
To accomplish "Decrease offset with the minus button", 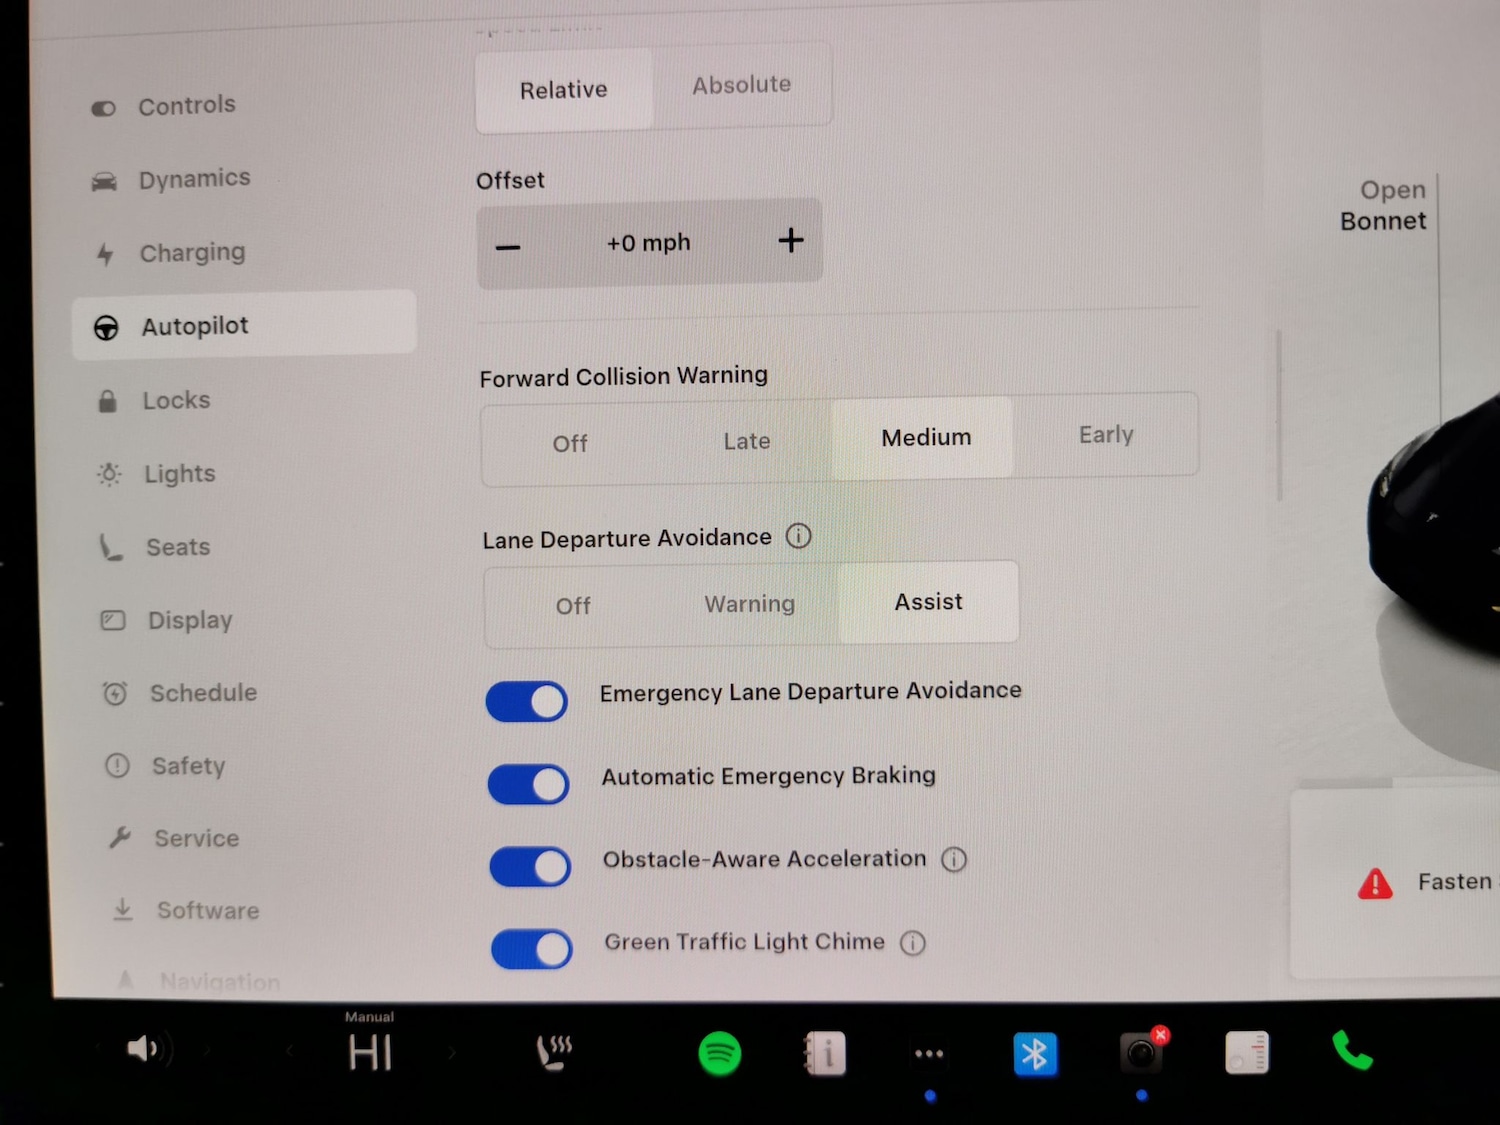I will pyautogui.click(x=508, y=247).
